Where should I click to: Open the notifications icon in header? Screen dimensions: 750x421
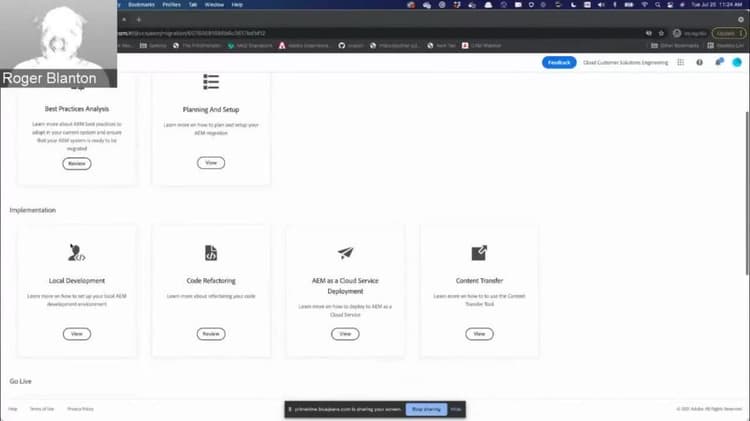click(719, 62)
